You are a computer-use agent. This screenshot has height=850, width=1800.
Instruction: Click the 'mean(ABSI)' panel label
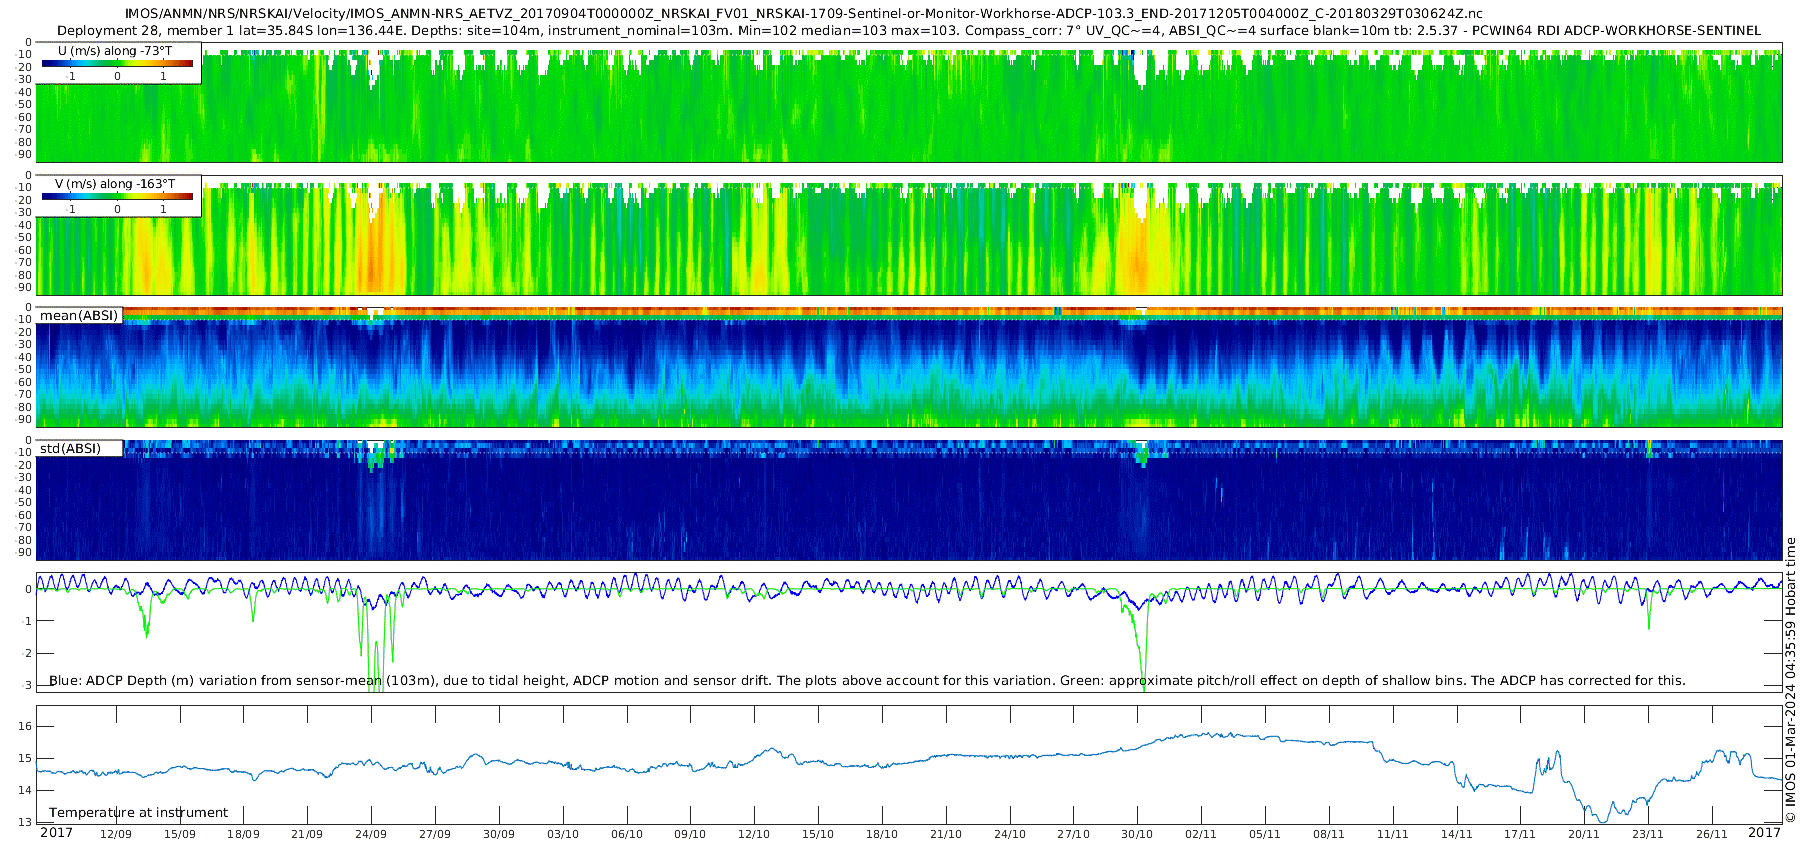pos(79,316)
